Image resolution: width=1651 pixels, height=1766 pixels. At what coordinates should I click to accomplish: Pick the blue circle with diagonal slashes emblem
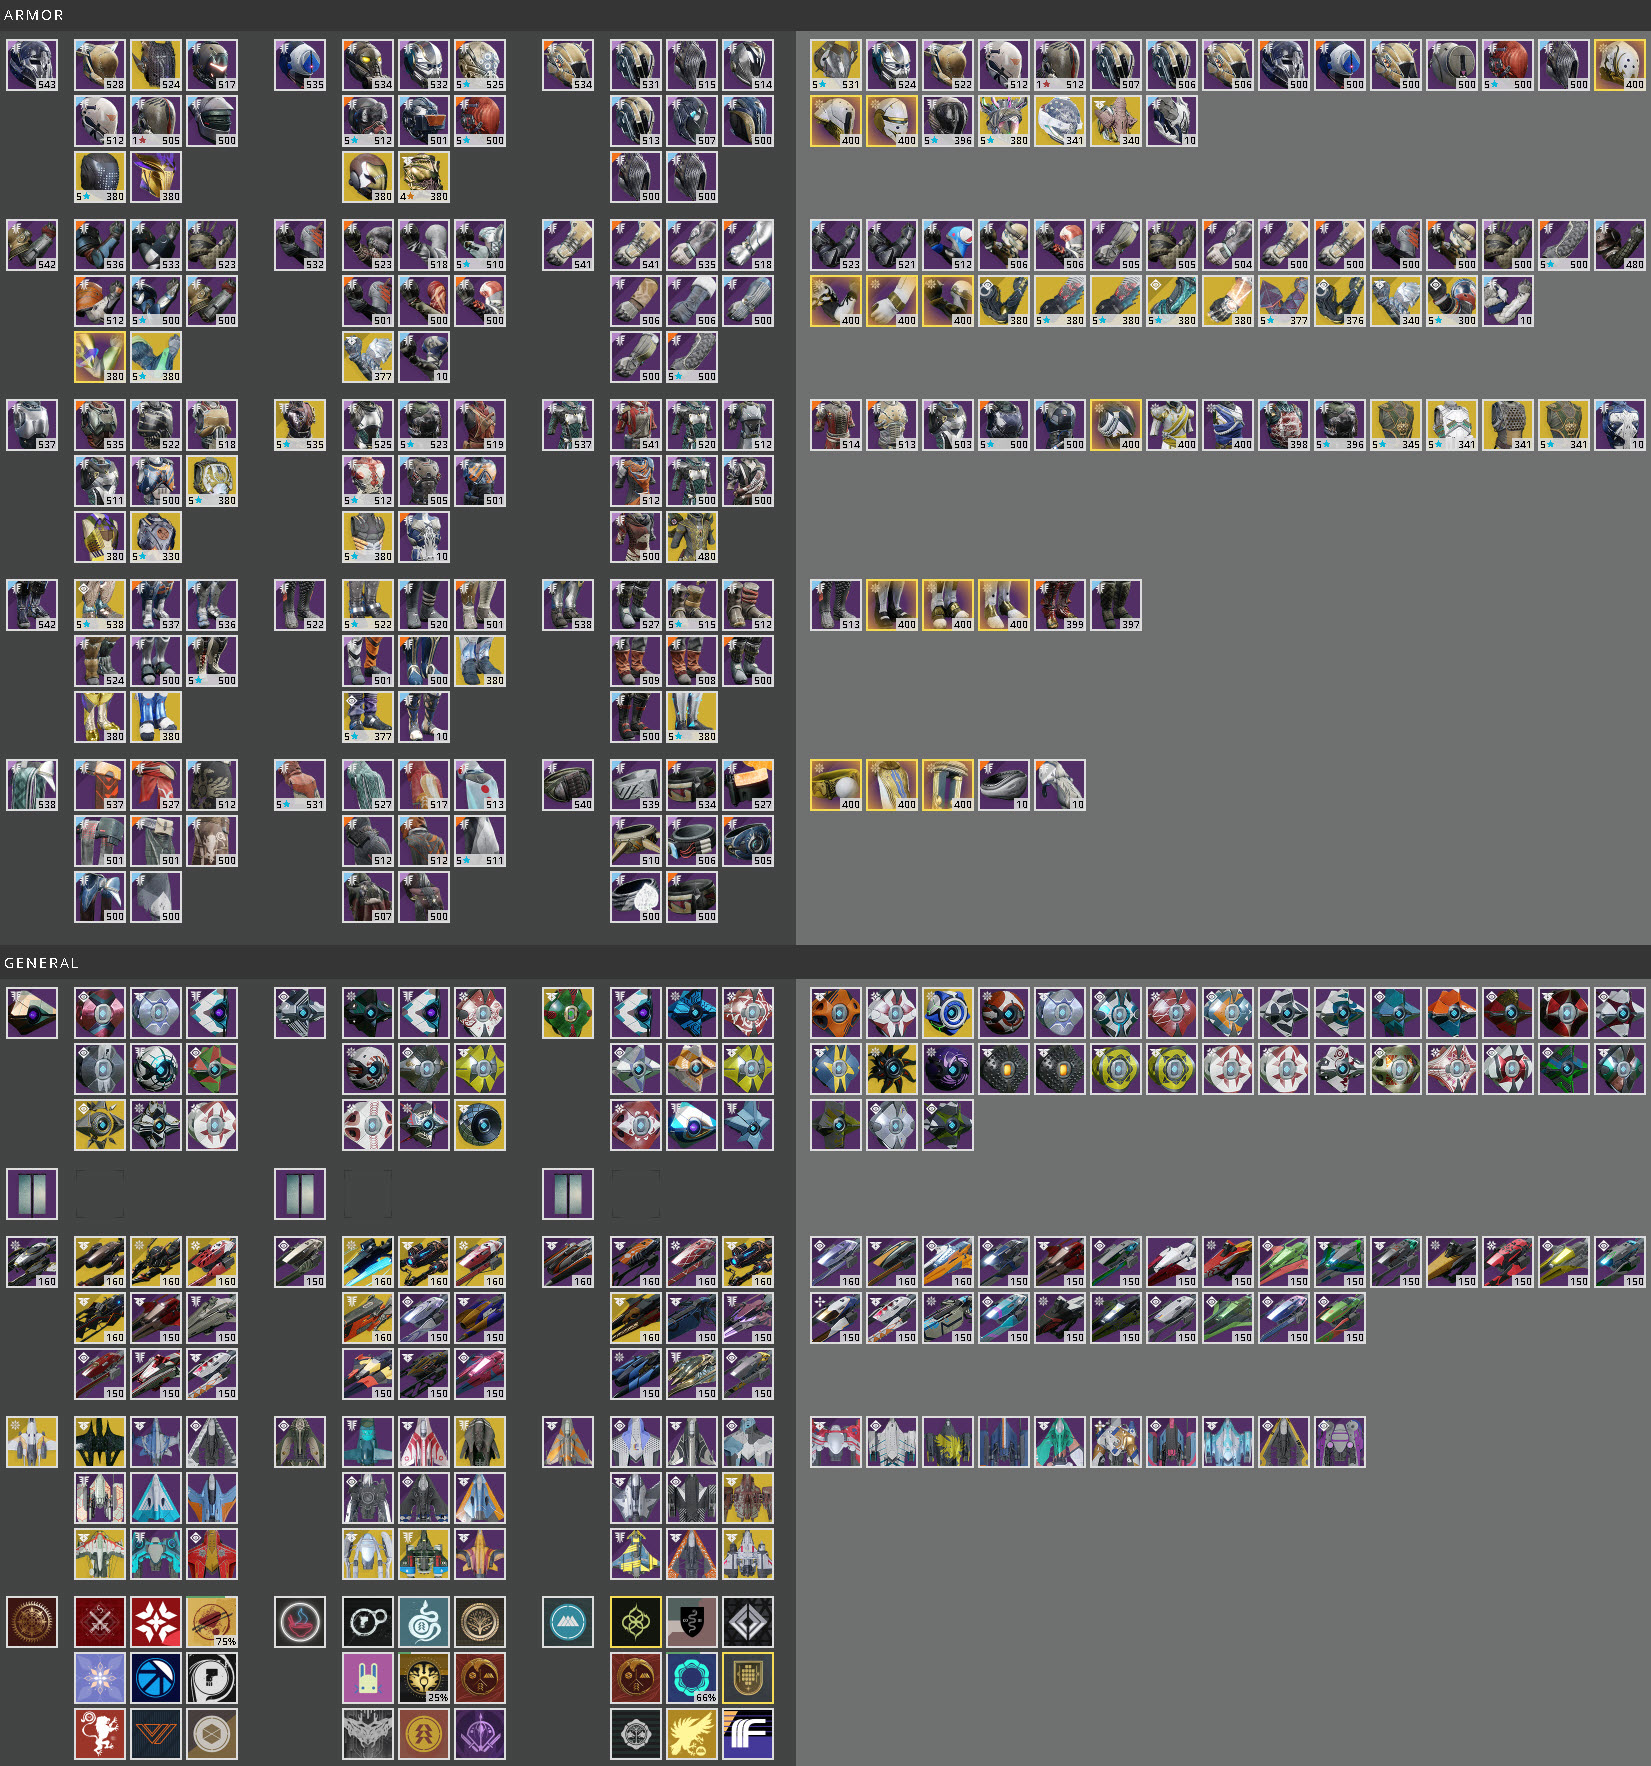click(156, 1678)
